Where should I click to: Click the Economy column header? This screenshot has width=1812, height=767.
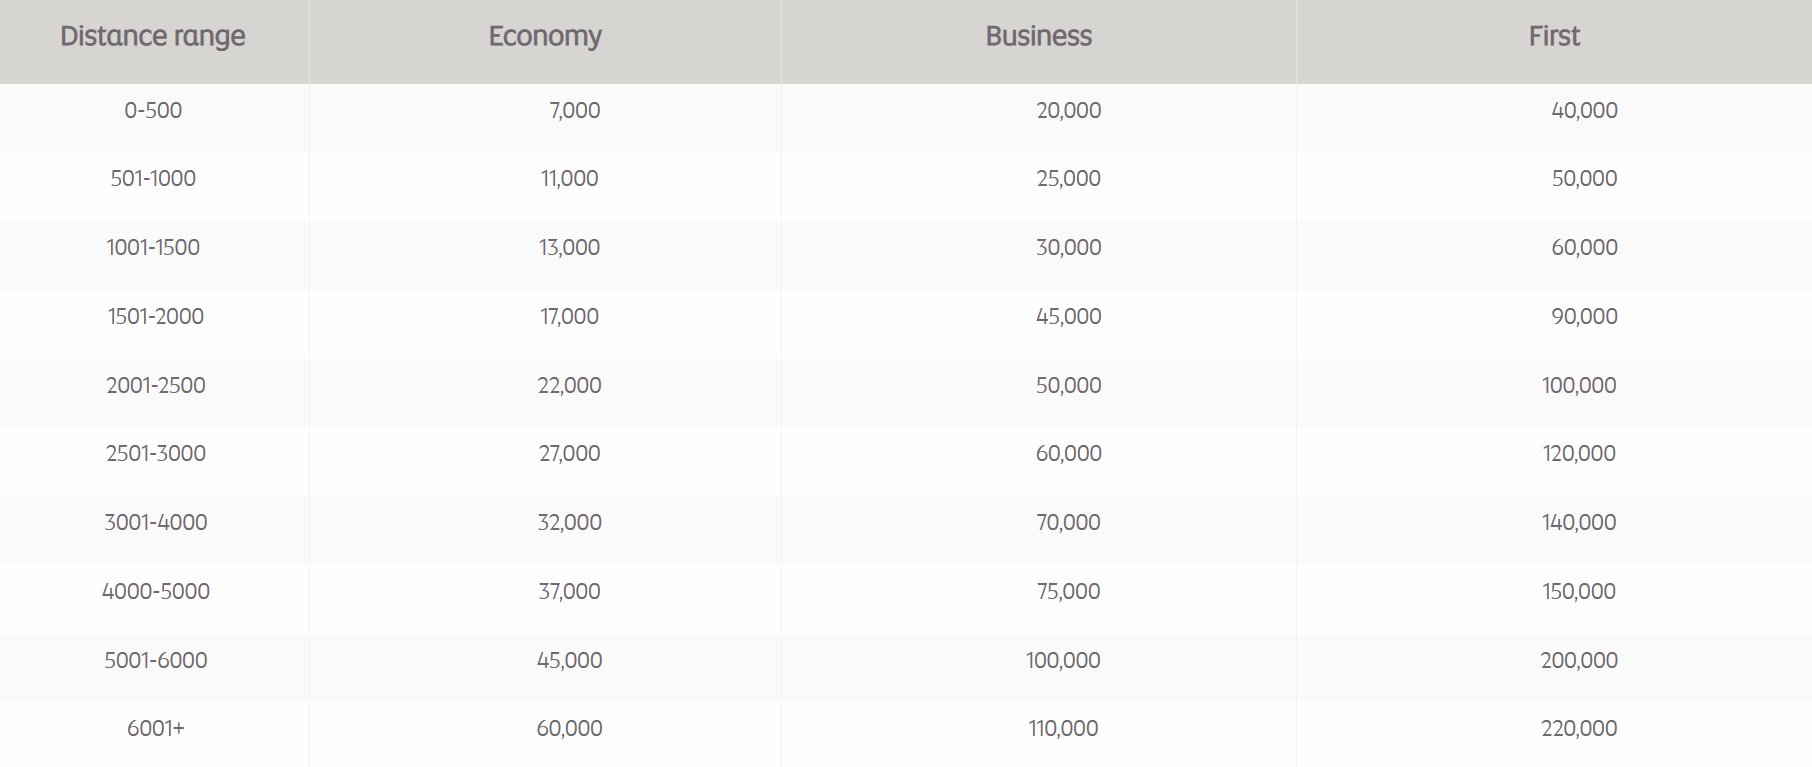click(545, 37)
